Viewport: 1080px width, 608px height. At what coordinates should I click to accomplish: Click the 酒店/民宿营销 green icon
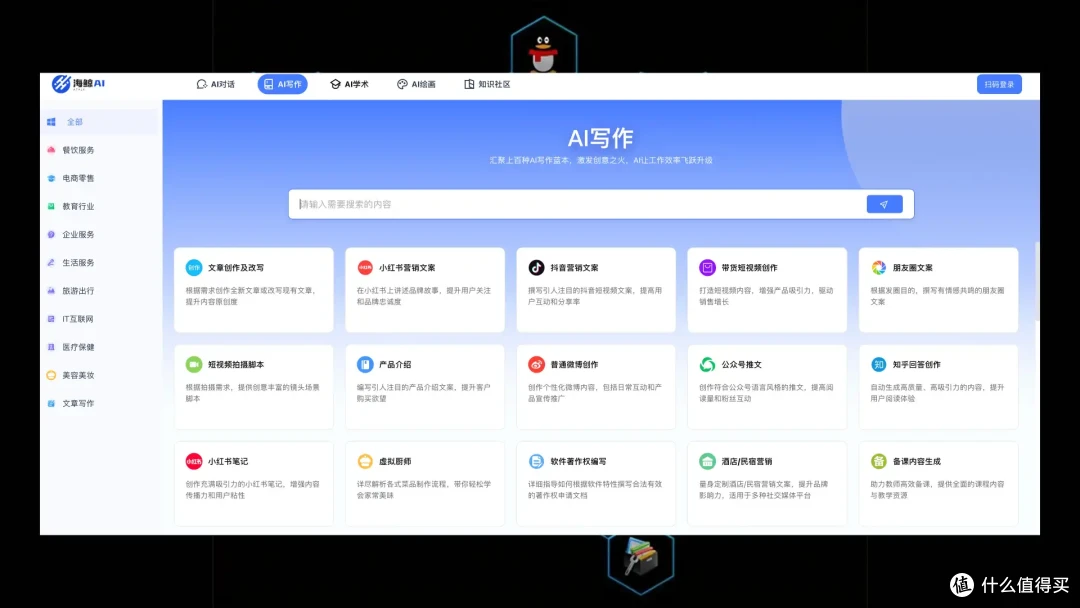click(707, 461)
